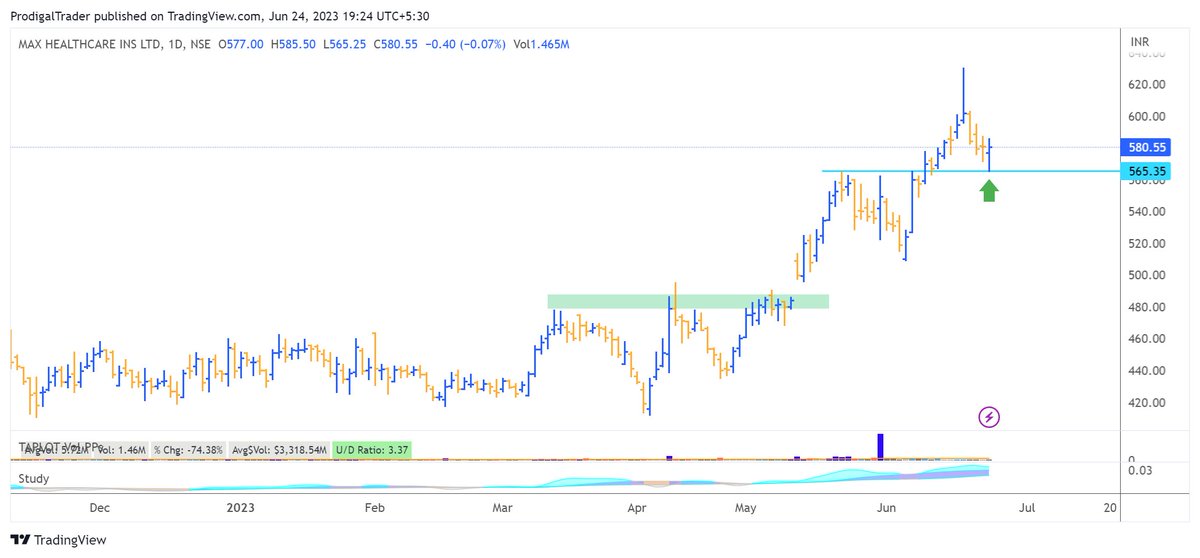Screen dimensions: 1200x558
Task: Click the tall purple volume bar in June
Action: [881, 446]
